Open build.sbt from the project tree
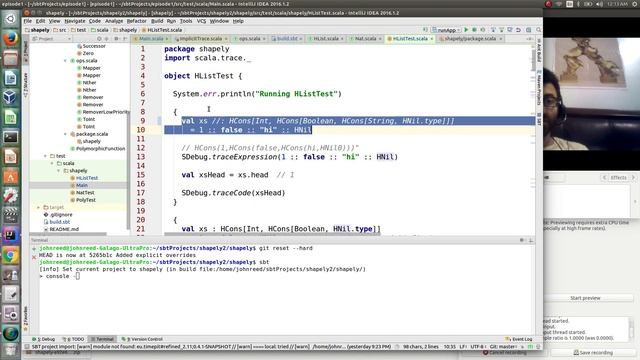Image resolution: width=640 pixels, height=360 pixels. pos(60,222)
